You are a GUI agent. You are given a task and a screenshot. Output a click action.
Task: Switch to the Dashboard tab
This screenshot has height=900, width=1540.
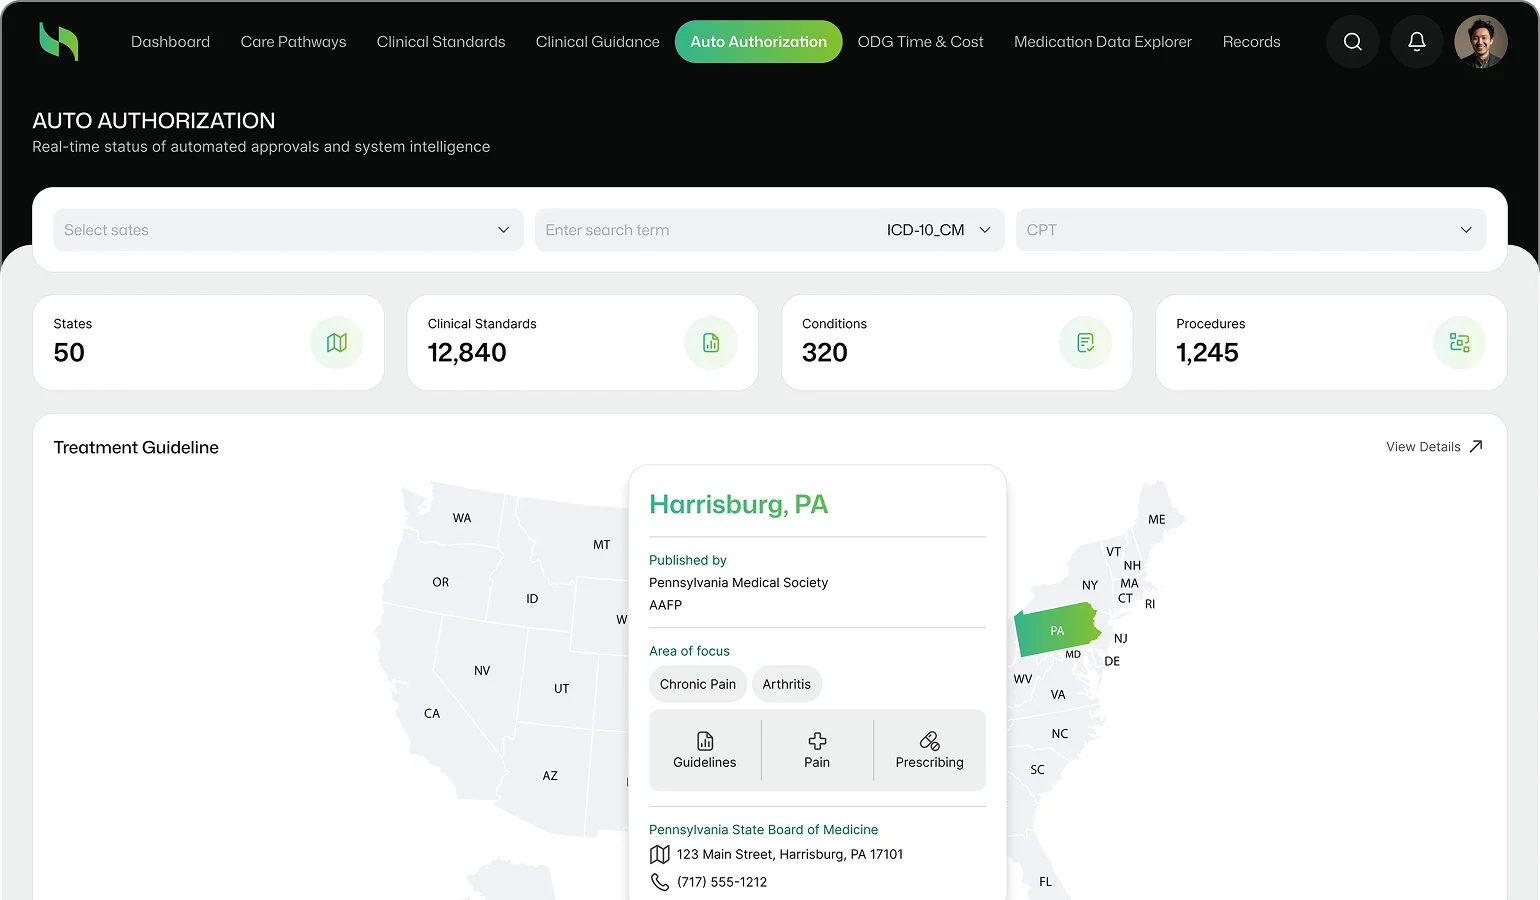[170, 41]
